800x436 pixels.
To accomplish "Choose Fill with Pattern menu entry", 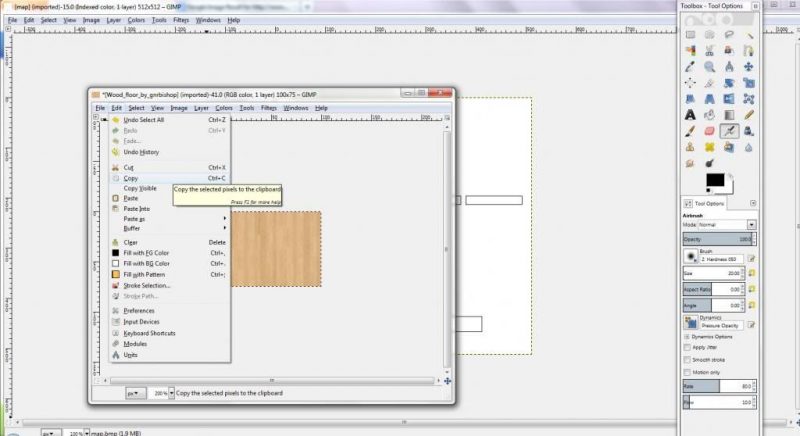I will pos(145,274).
